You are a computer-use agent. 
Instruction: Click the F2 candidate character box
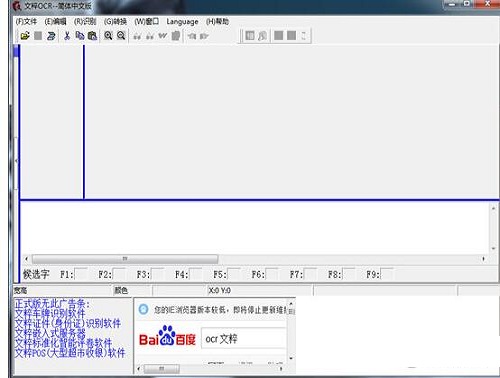119,274
